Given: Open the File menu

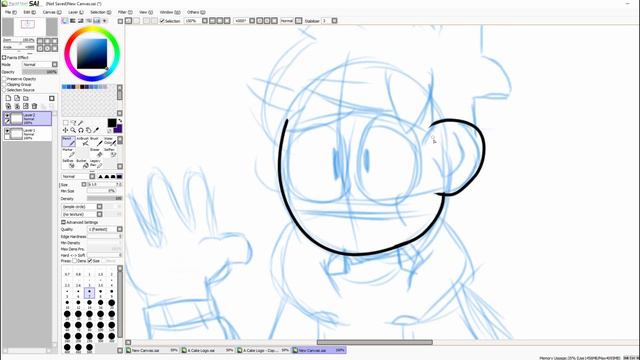Looking at the screenshot, I should pyautogui.click(x=11, y=12).
